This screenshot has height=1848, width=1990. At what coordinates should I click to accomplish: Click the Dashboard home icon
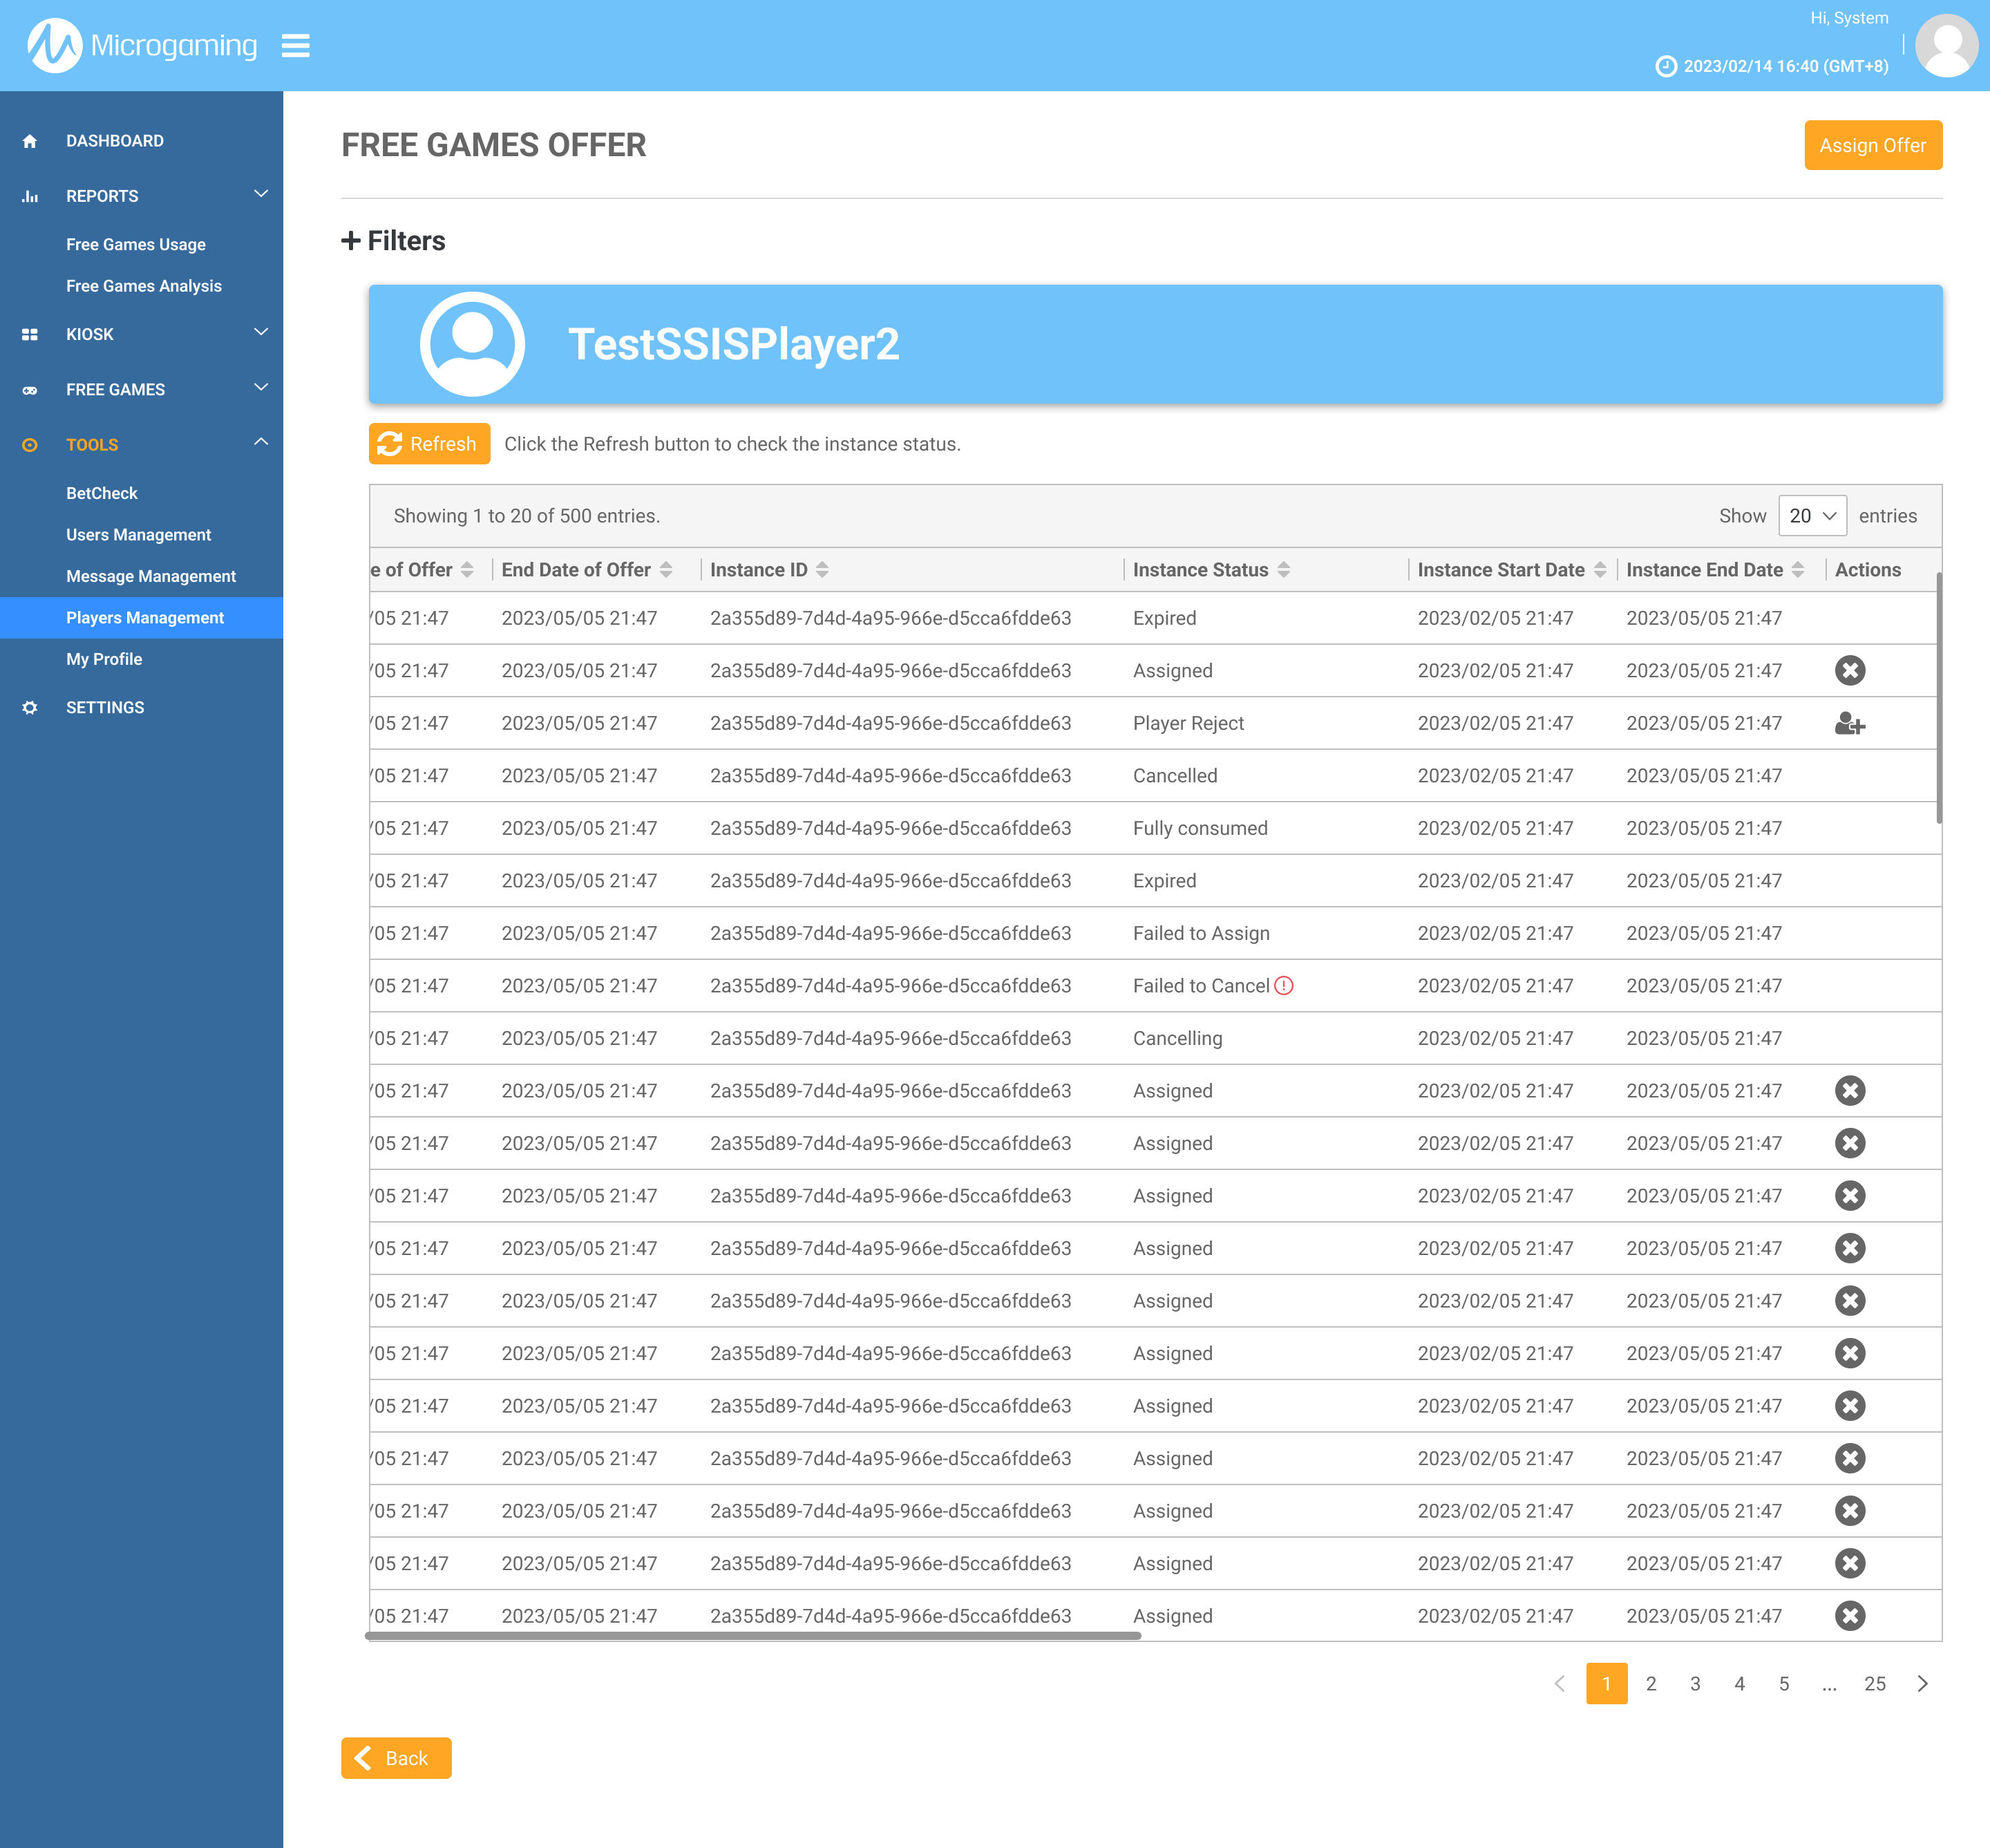[x=30, y=141]
